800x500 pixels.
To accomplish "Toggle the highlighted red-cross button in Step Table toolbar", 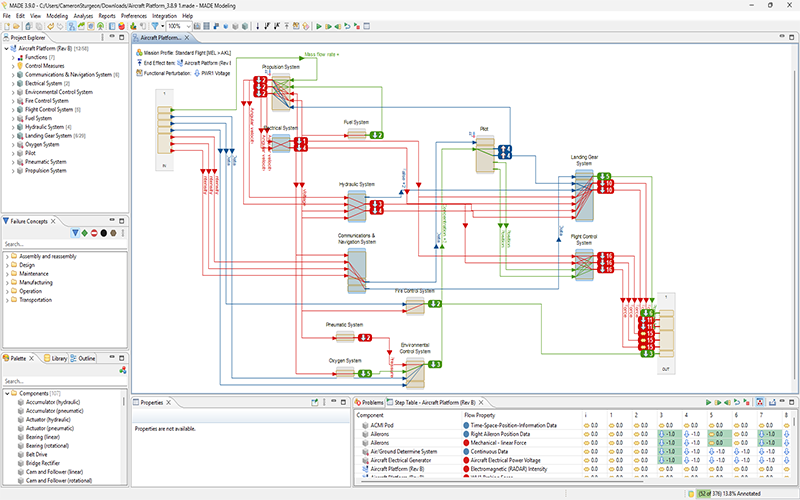I will 760,403.
